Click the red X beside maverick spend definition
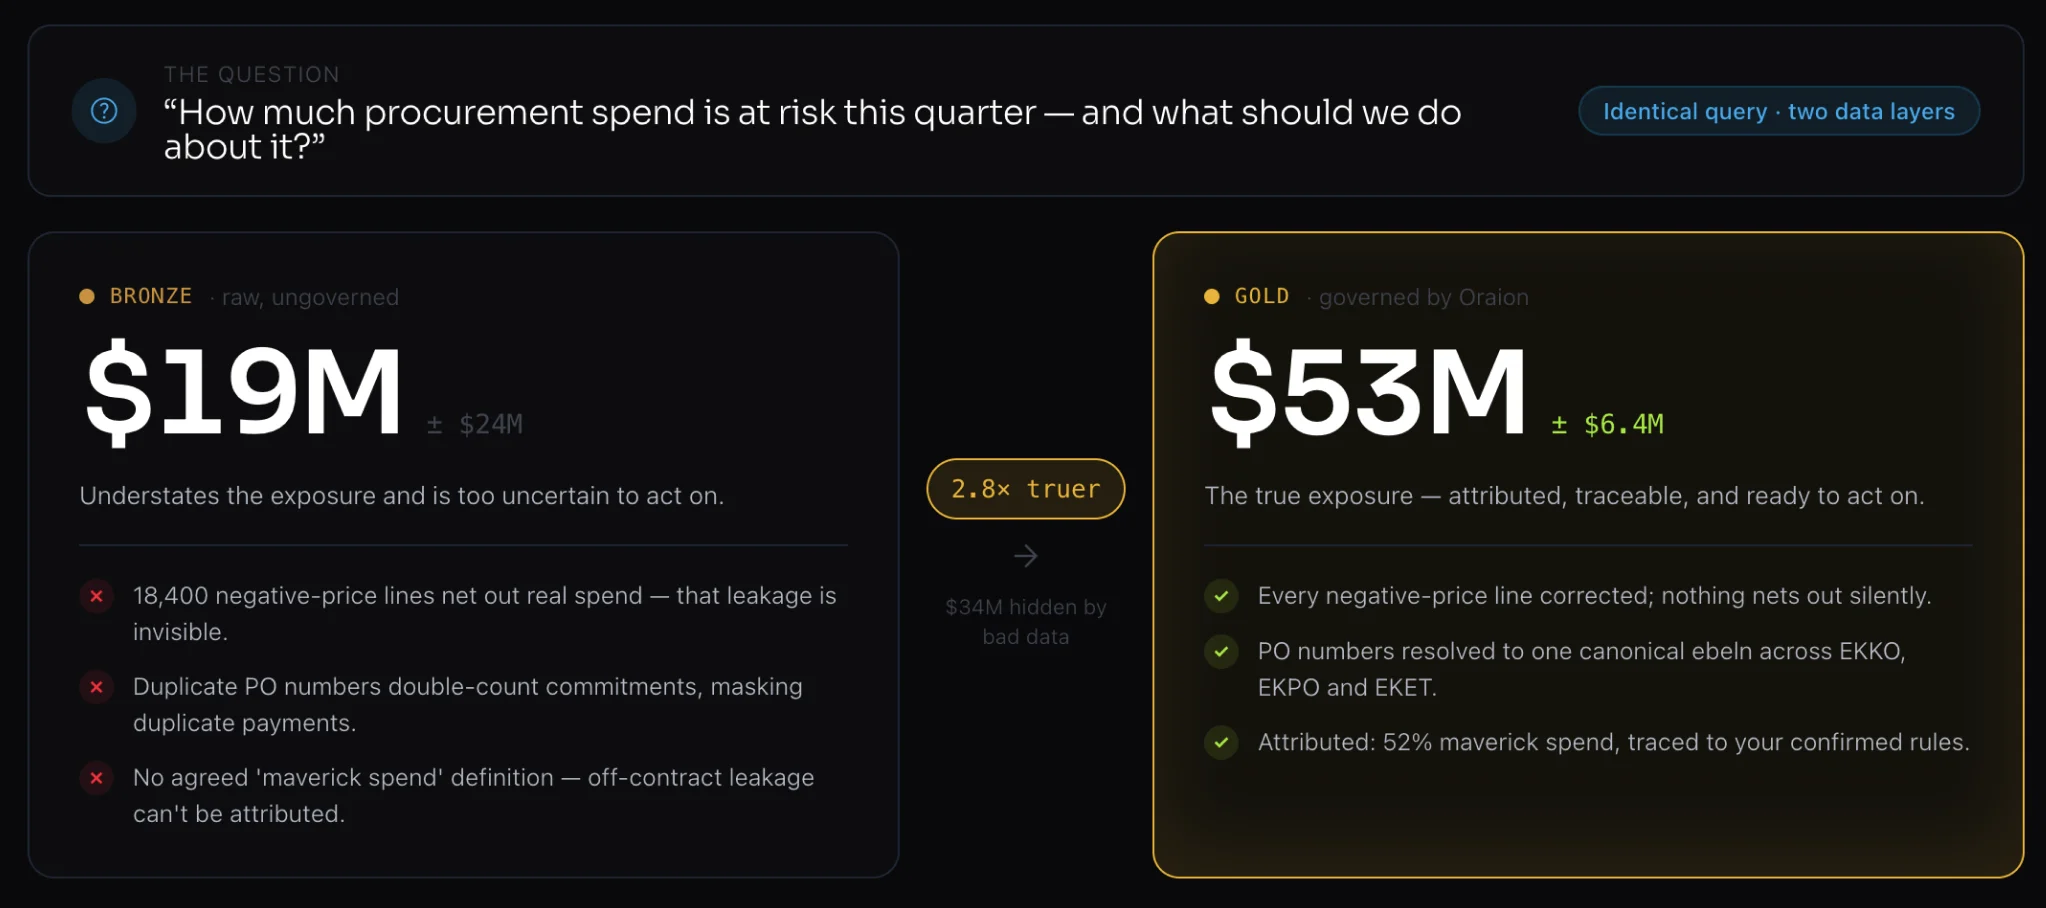 pos(96,778)
